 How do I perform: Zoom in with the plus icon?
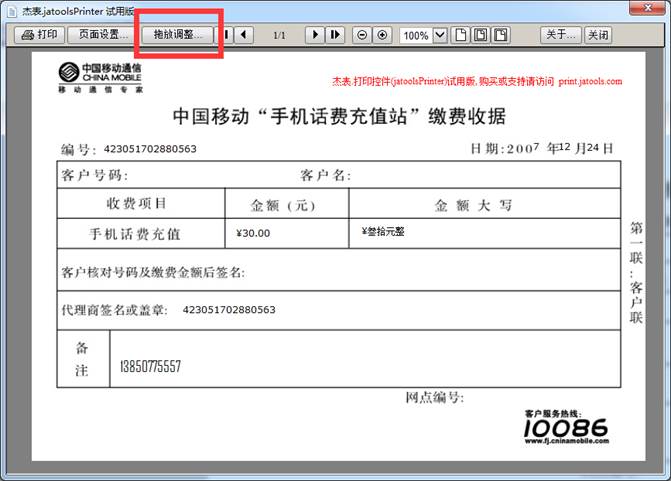click(382, 35)
